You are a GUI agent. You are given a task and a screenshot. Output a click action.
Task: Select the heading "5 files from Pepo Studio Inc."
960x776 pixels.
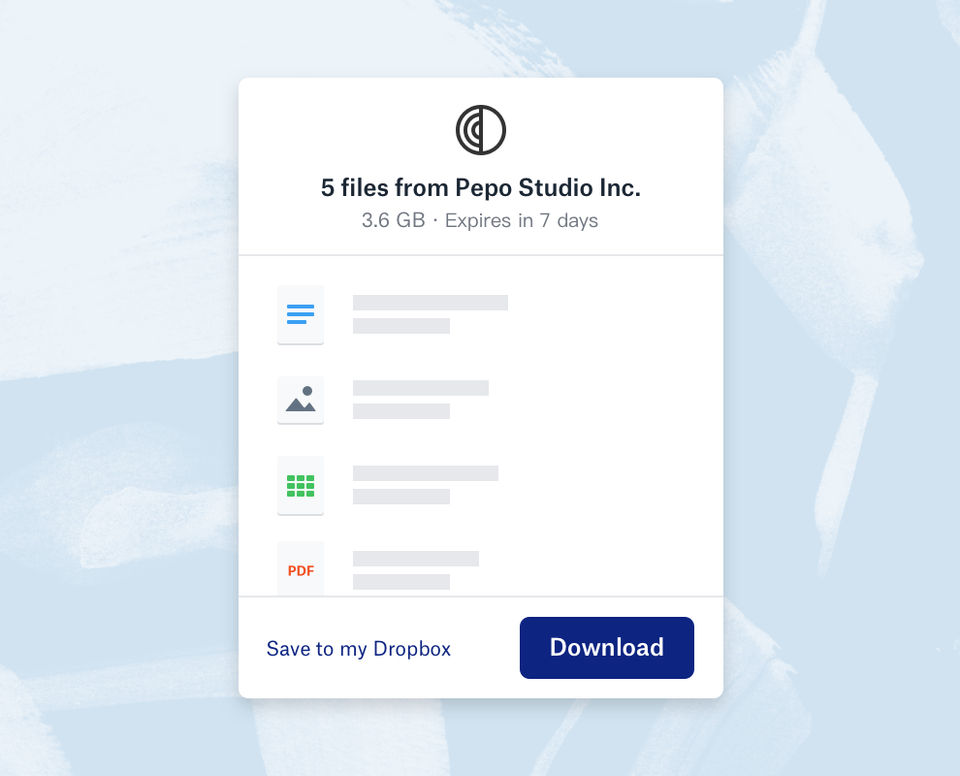(481, 187)
